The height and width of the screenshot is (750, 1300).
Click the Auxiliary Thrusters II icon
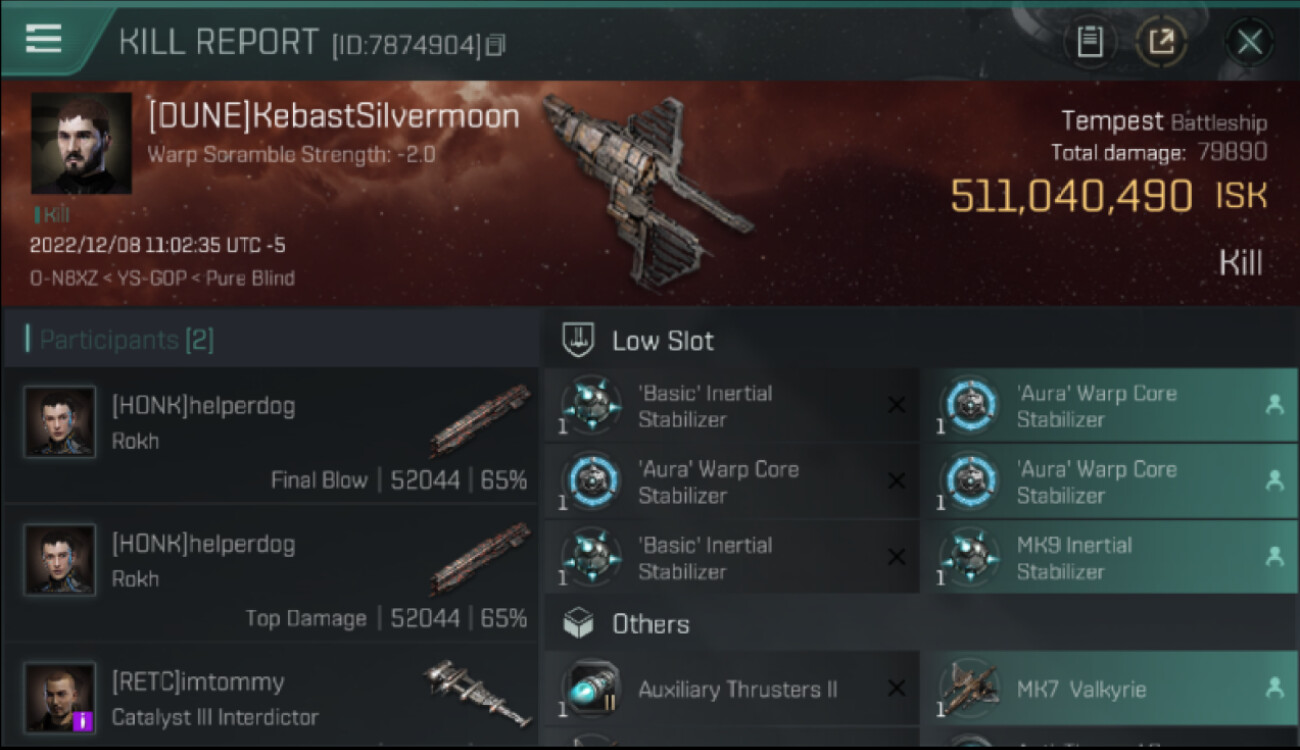[591, 689]
